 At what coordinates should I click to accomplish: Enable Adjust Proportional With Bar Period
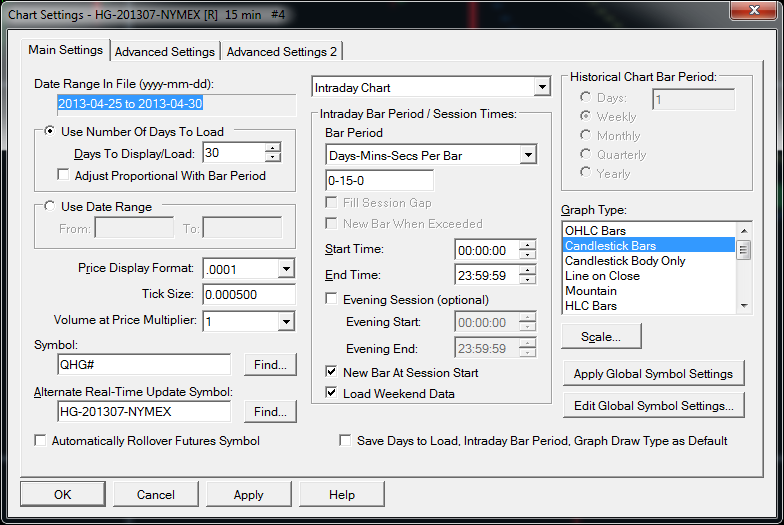pos(64,175)
